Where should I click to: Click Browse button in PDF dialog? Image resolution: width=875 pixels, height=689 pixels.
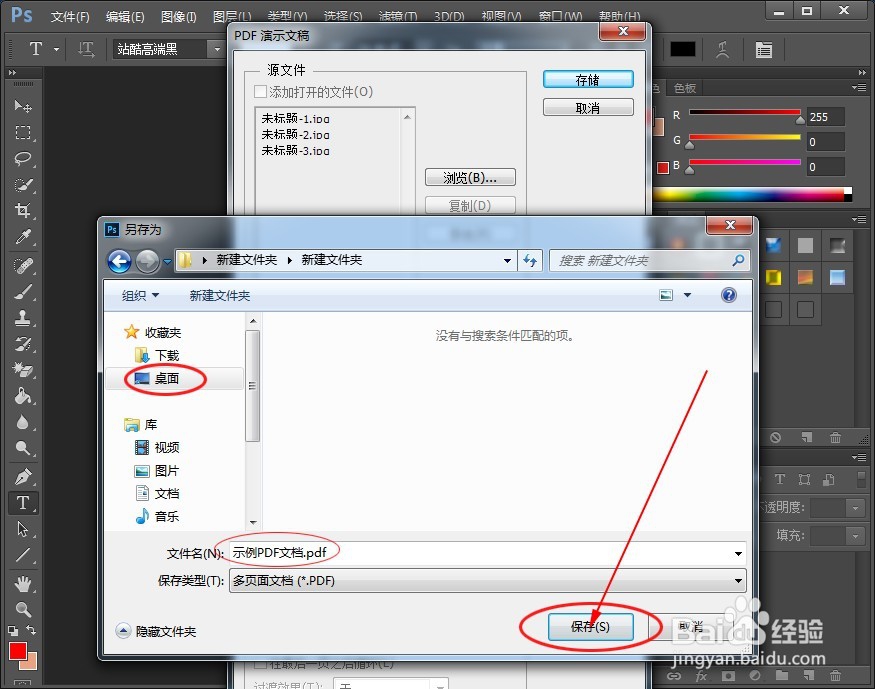[470, 178]
